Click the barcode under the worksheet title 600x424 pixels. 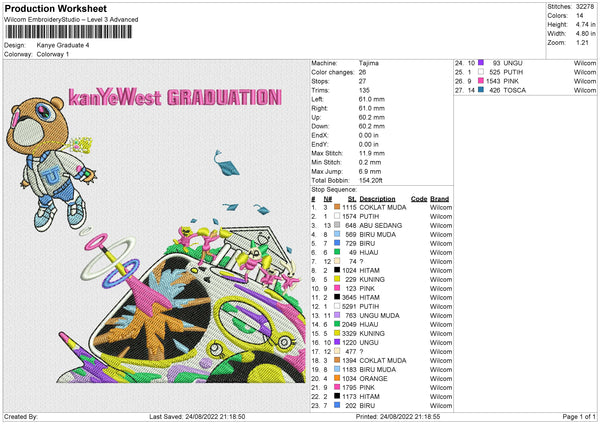pos(69,31)
